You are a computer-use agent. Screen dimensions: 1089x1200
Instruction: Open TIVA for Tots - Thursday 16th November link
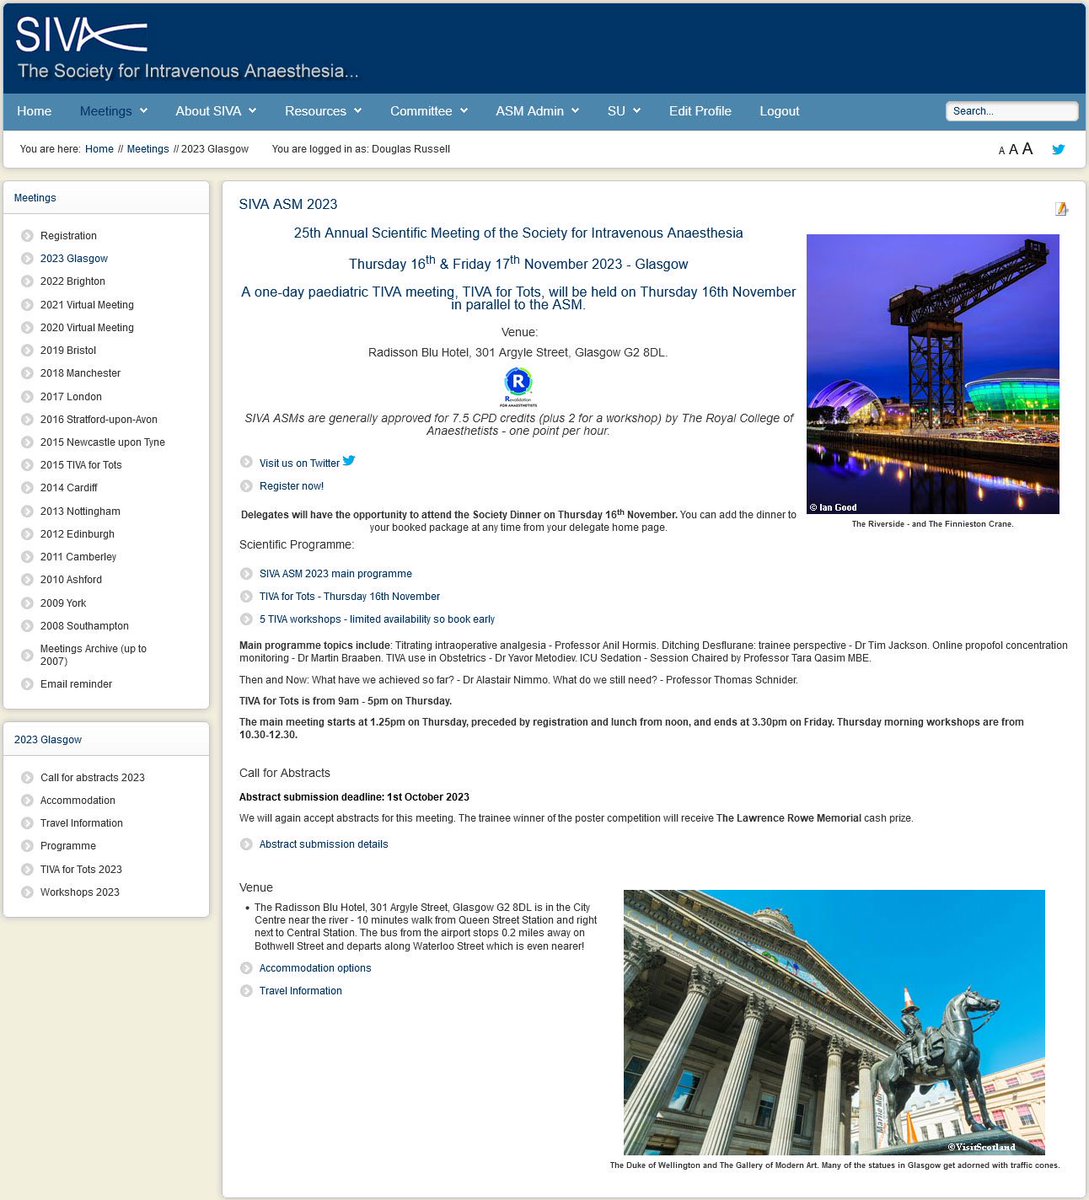click(349, 596)
